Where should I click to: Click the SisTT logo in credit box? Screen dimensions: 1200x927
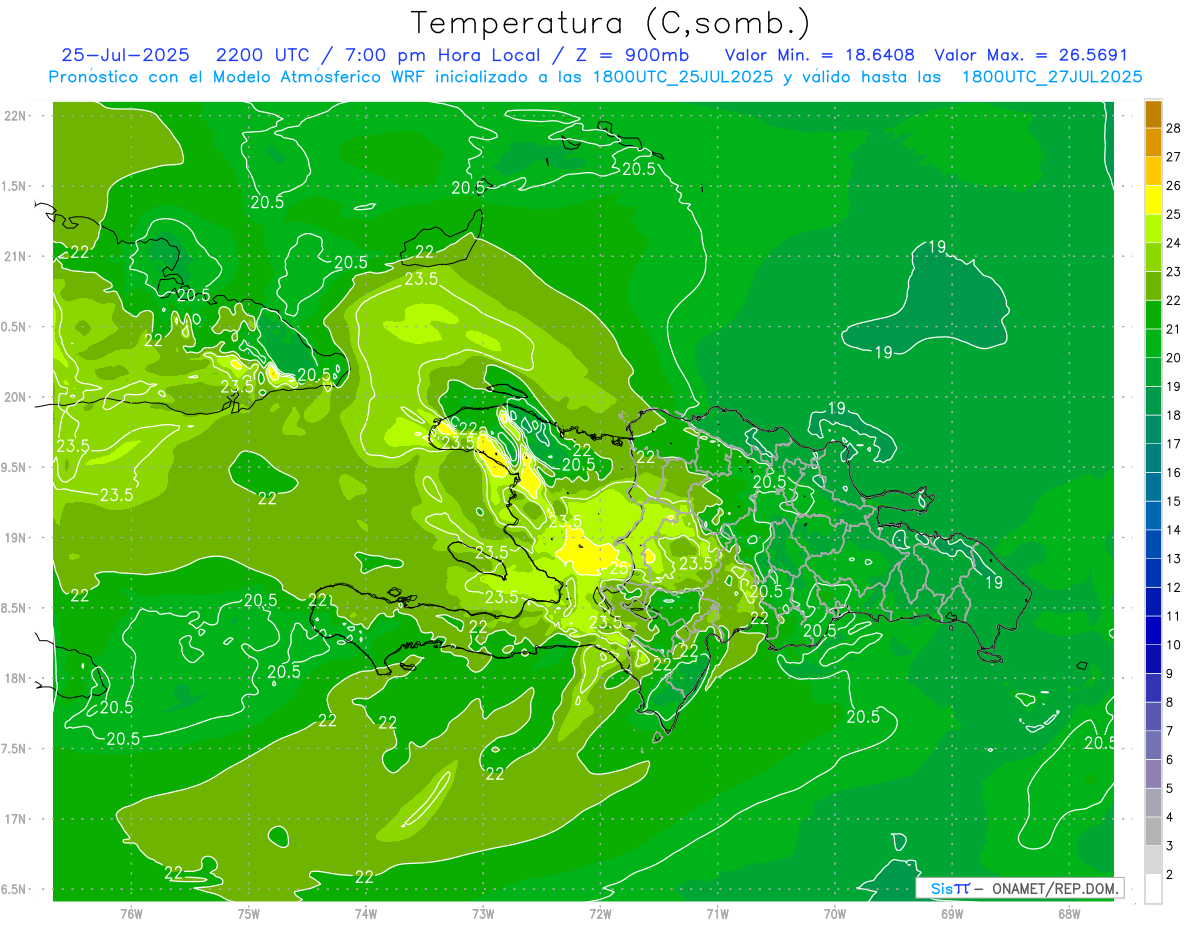(949, 888)
